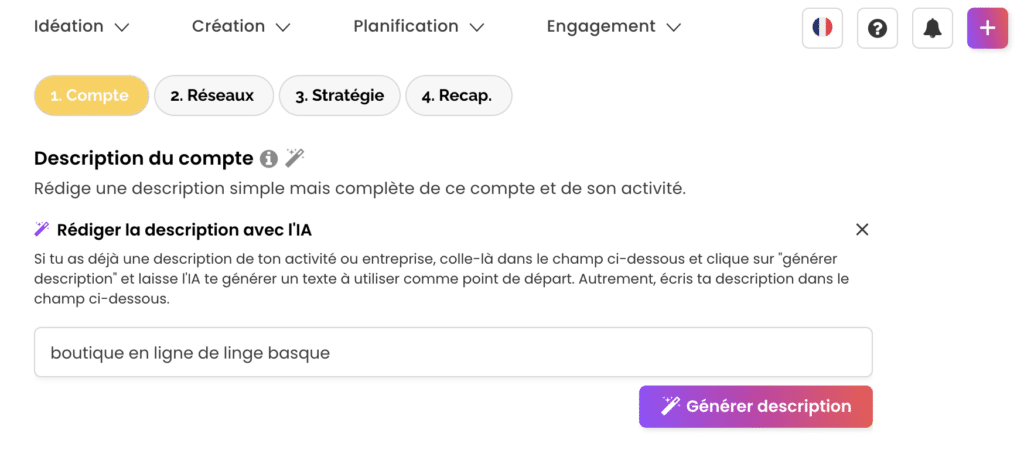Go to the 3. Stratégie step

pos(339,96)
